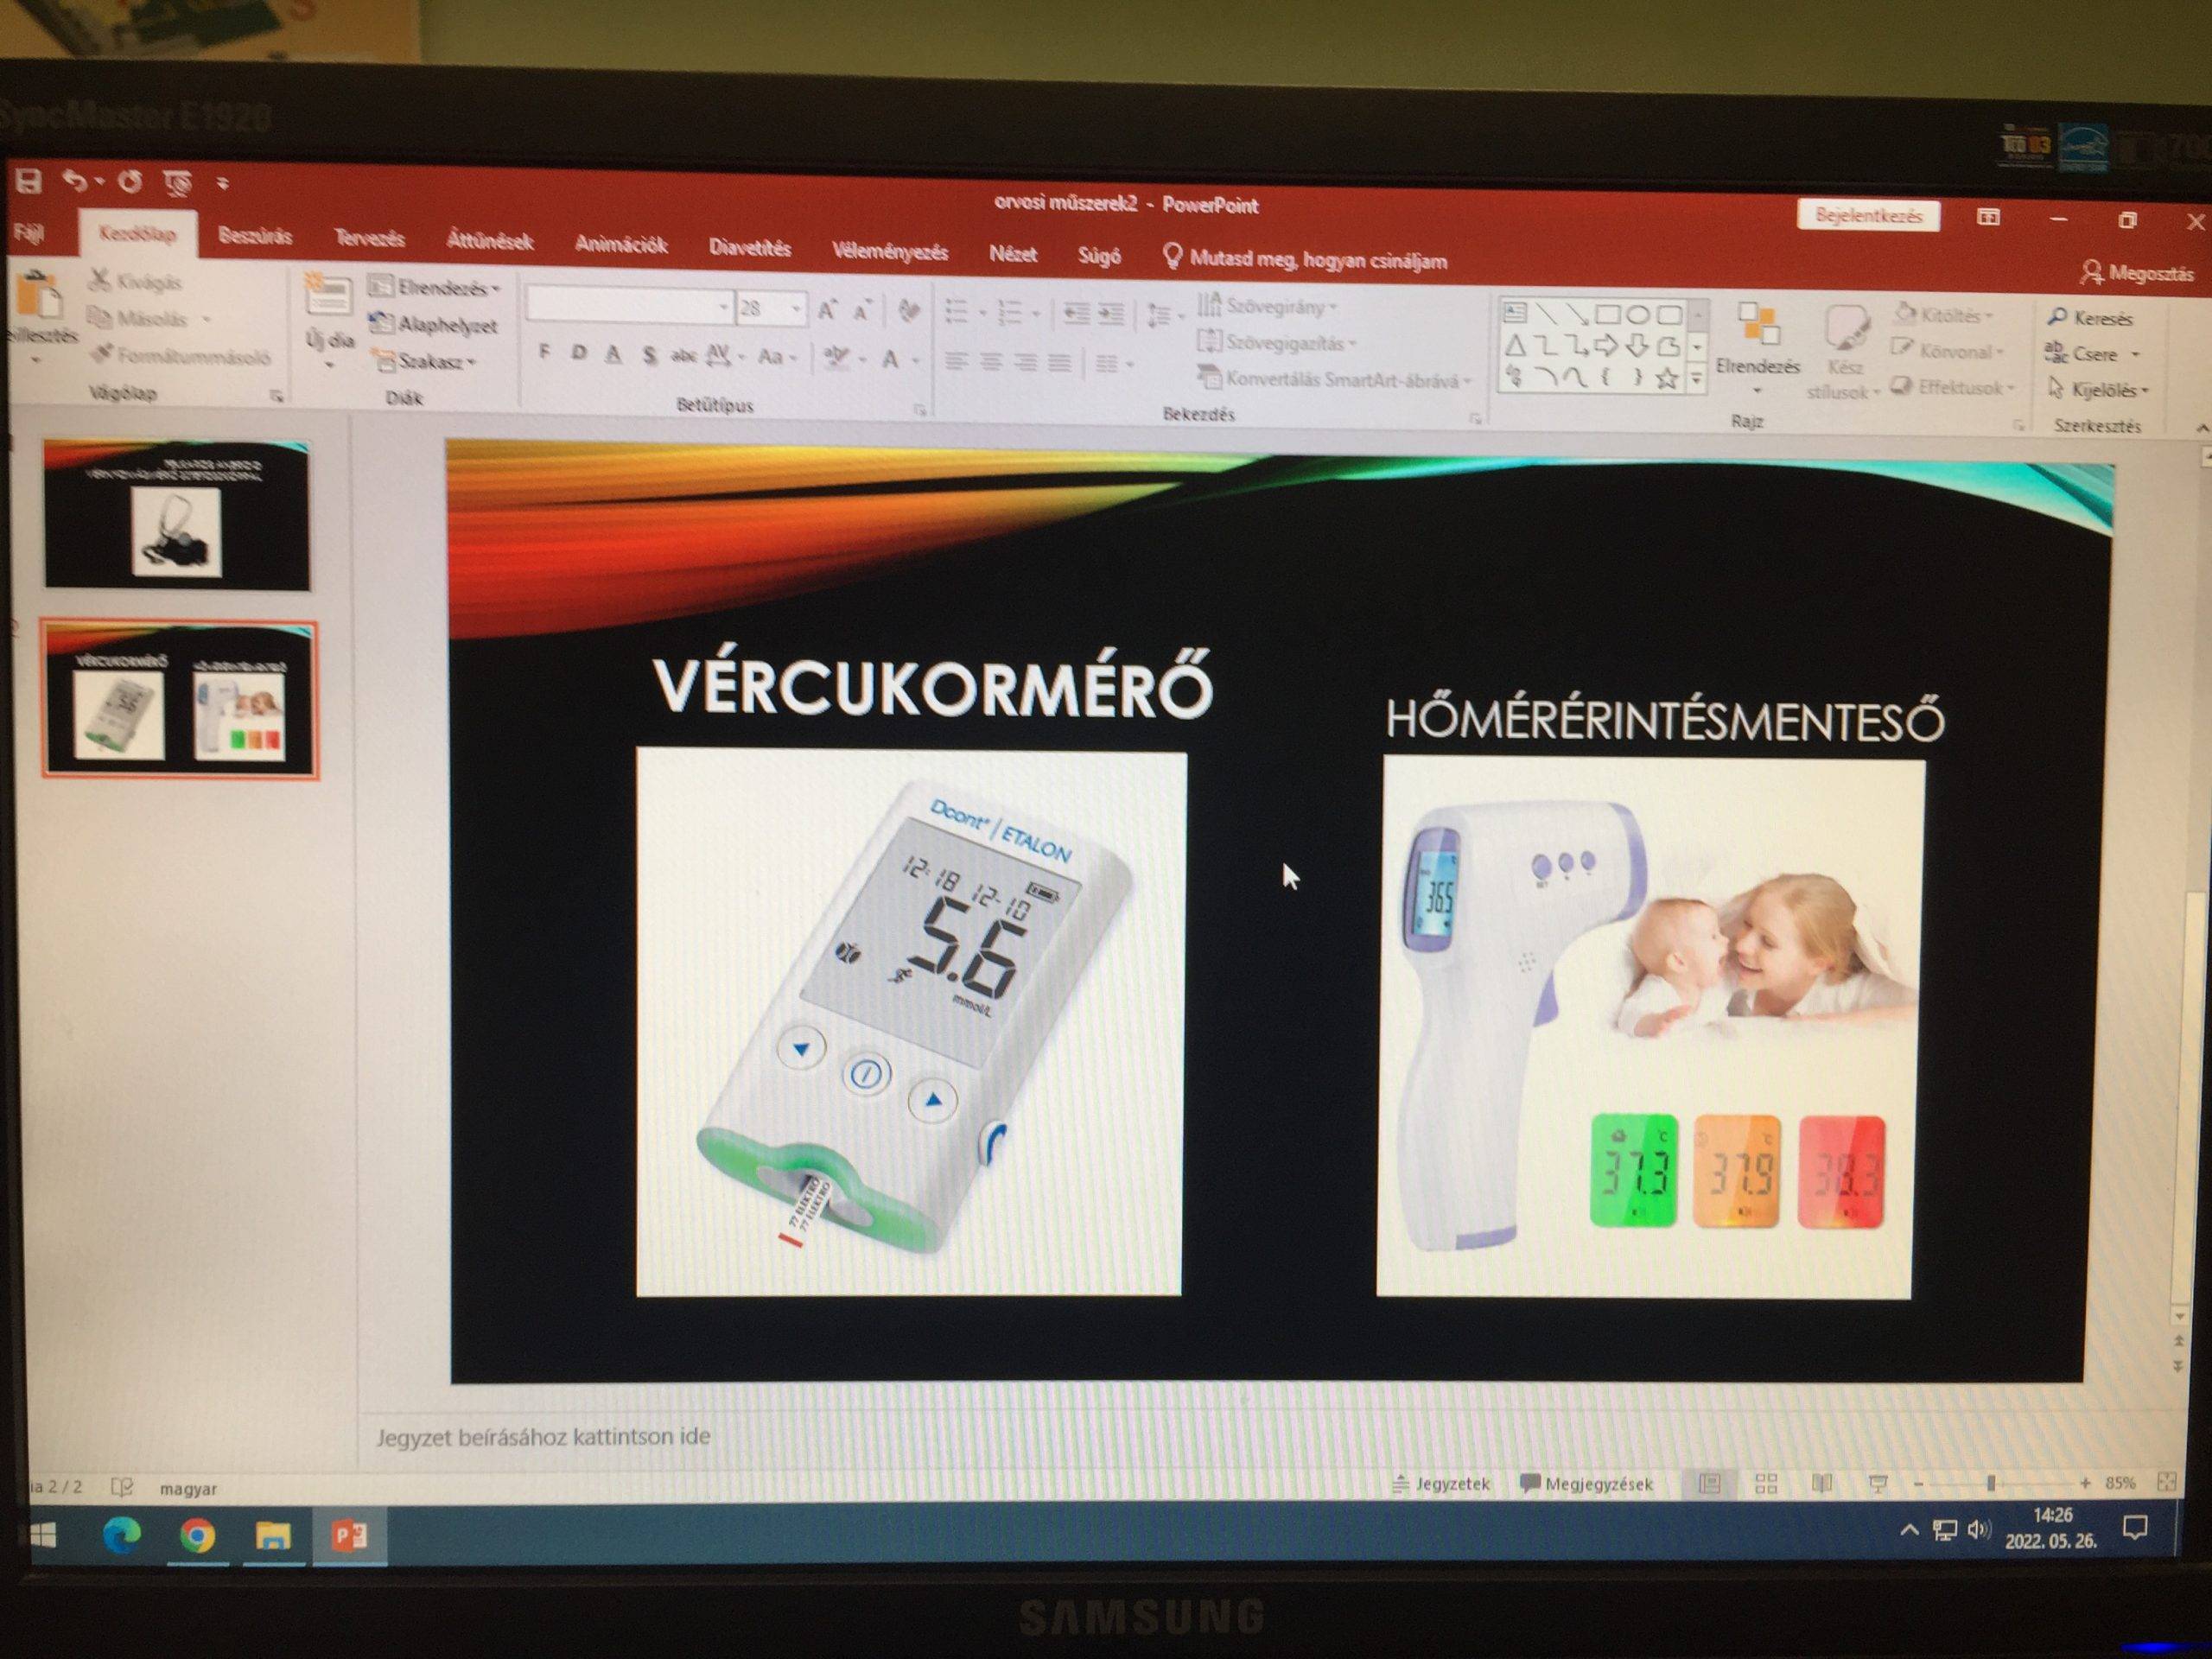The height and width of the screenshot is (1659, 2212).
Task: Click the bullet list icon
Action: tap(957, 312)
